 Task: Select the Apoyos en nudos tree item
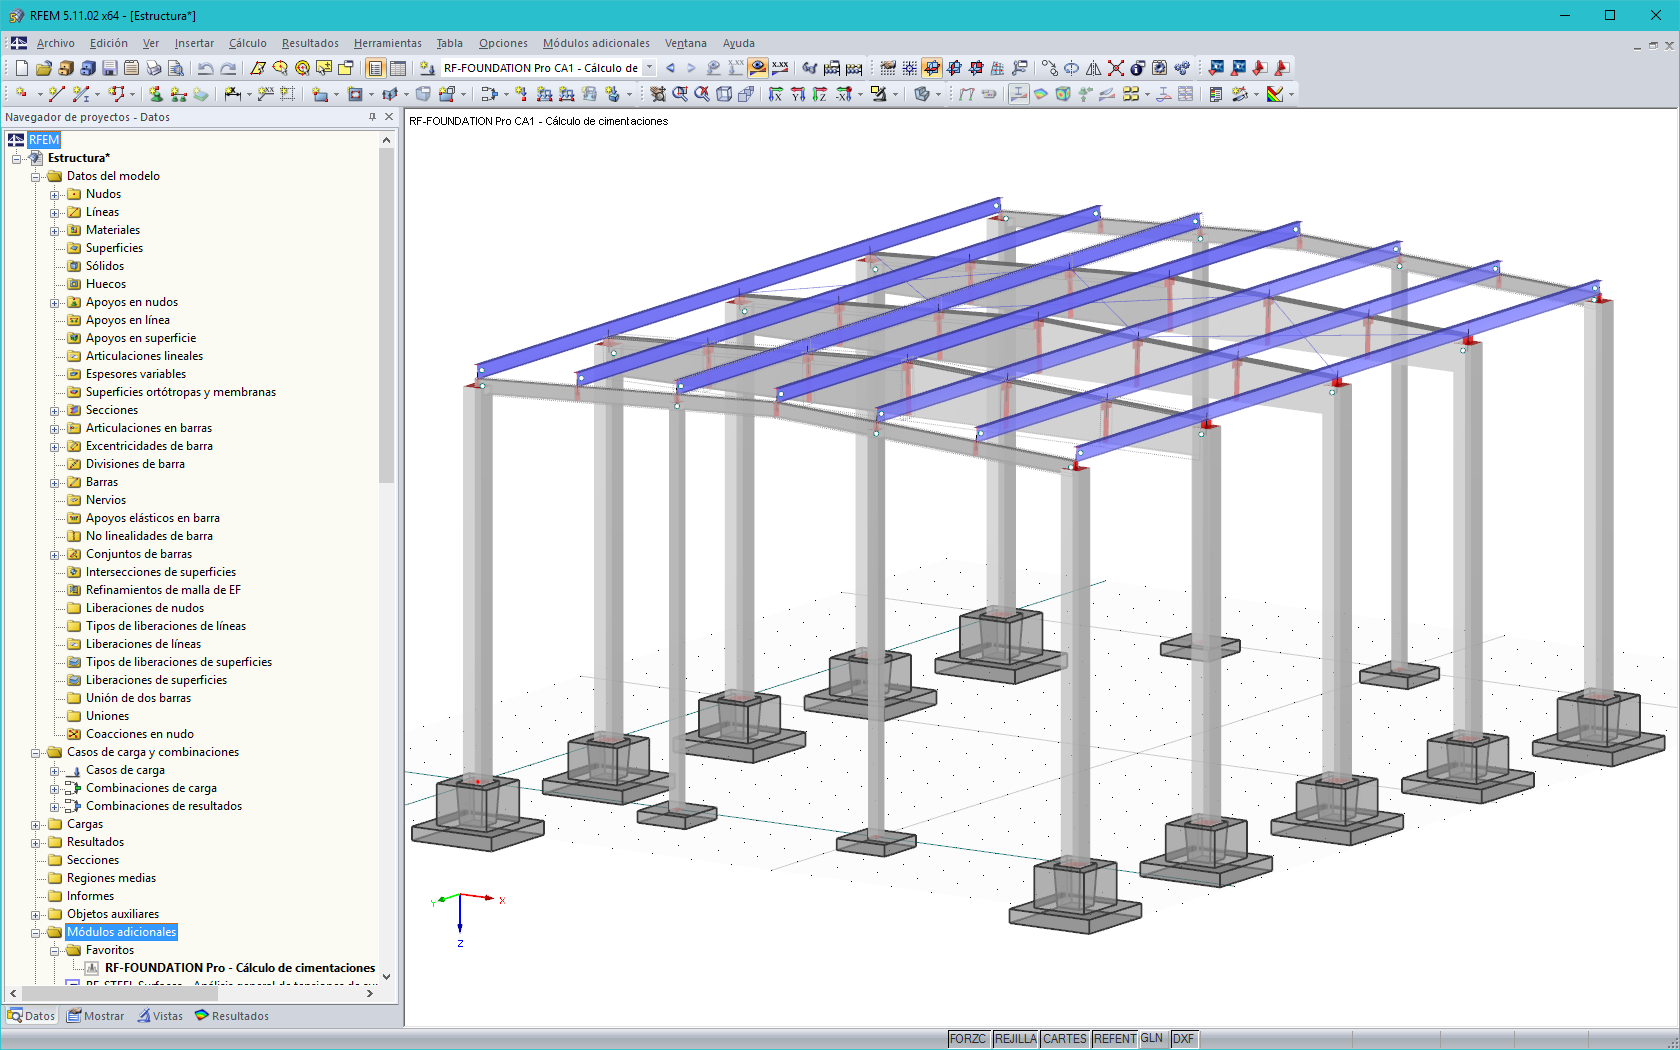[131, 301]
